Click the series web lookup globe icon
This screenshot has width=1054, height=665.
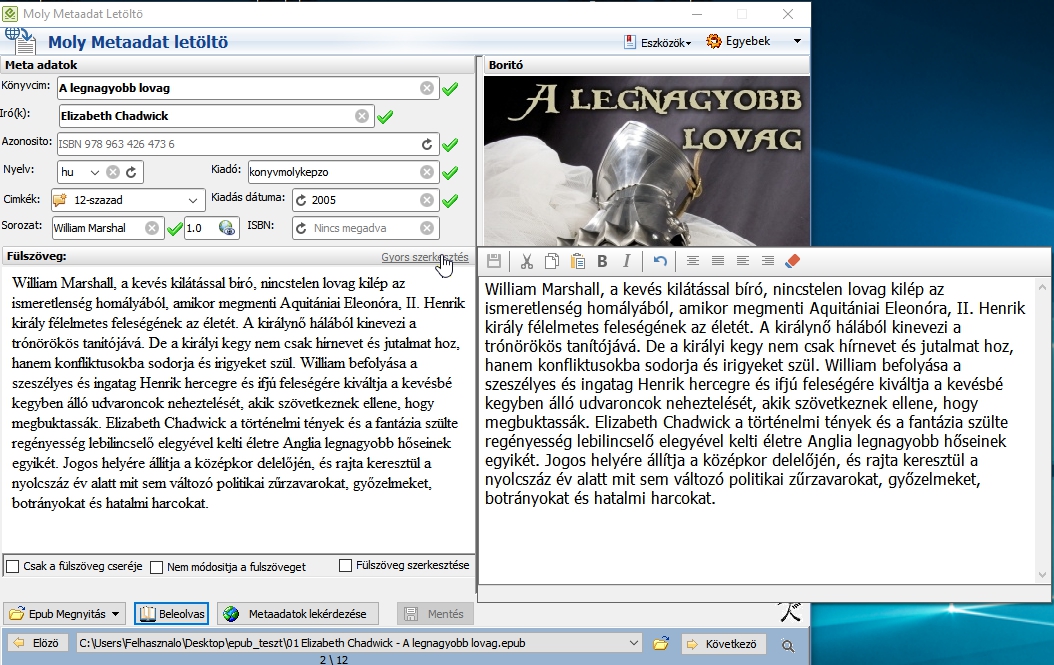pos(227,228)
